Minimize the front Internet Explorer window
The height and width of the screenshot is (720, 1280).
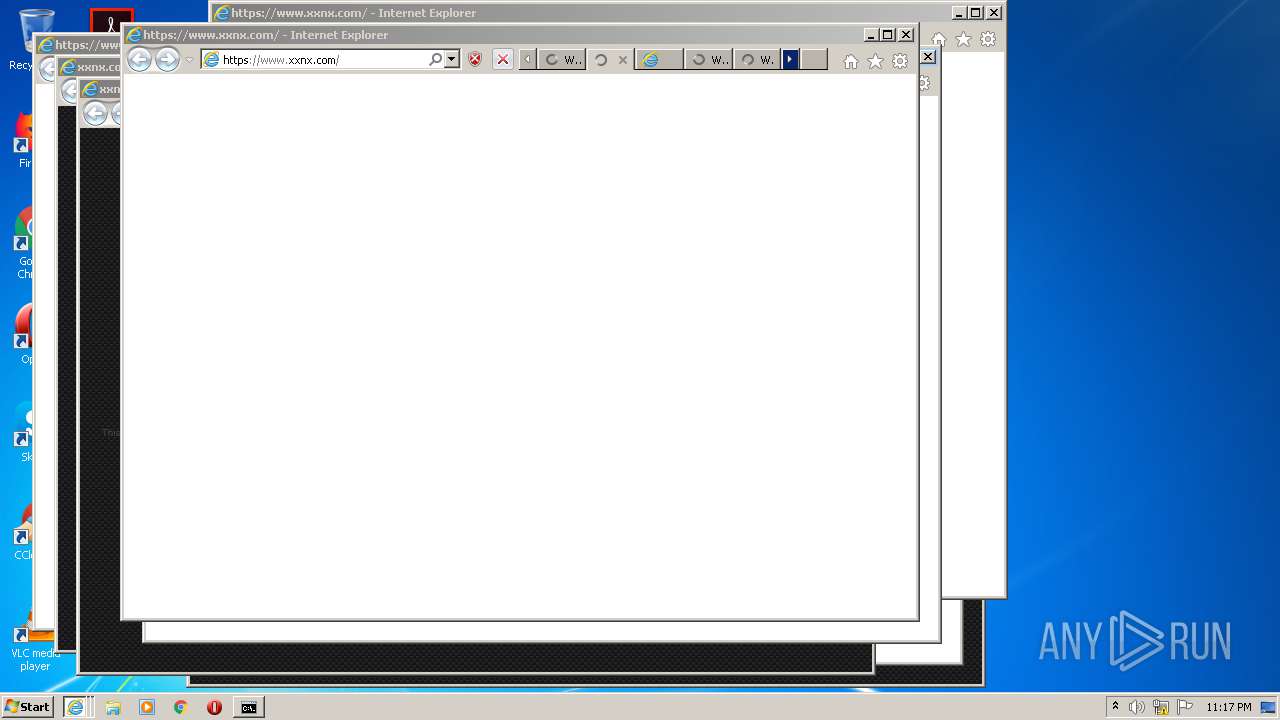pyautogui.click(x=870, y=35)
